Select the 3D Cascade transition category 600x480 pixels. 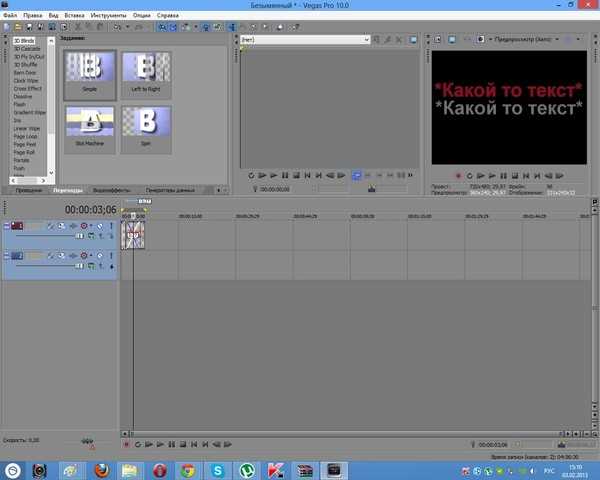coord(27,49)
